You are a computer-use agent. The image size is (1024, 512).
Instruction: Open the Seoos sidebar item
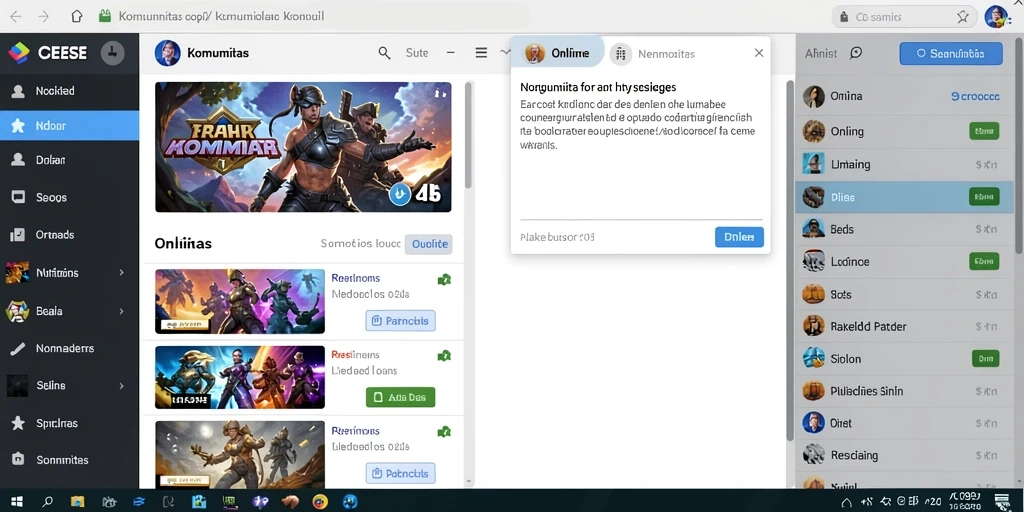69,197
